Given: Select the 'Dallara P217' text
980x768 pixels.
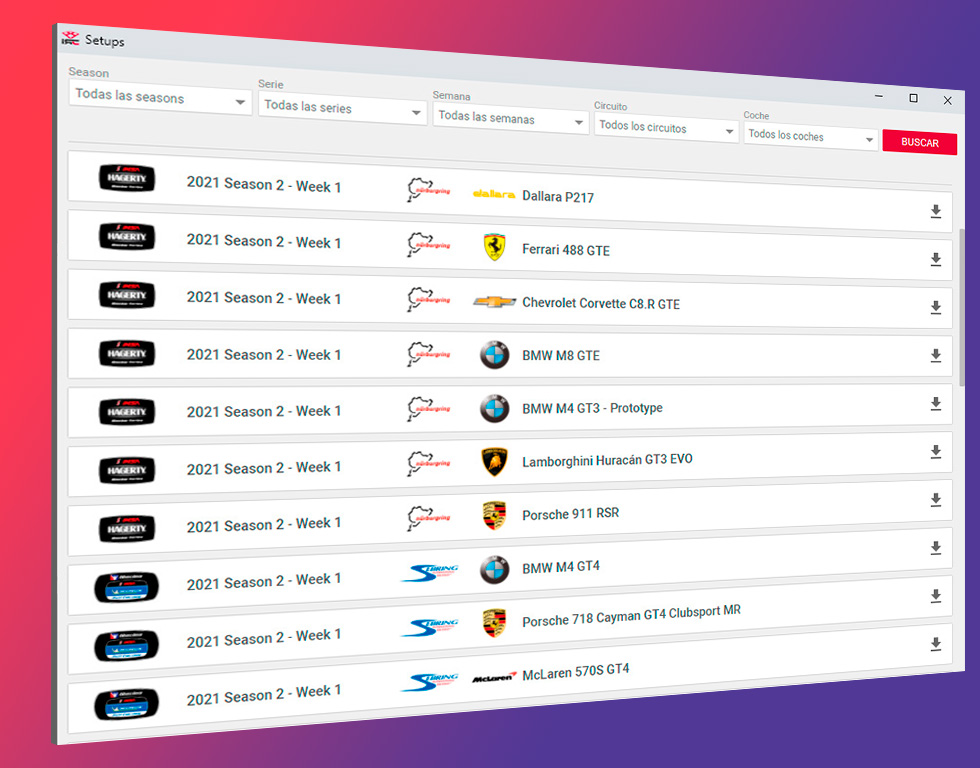Looking at the screenshot, I should (558, 197).
